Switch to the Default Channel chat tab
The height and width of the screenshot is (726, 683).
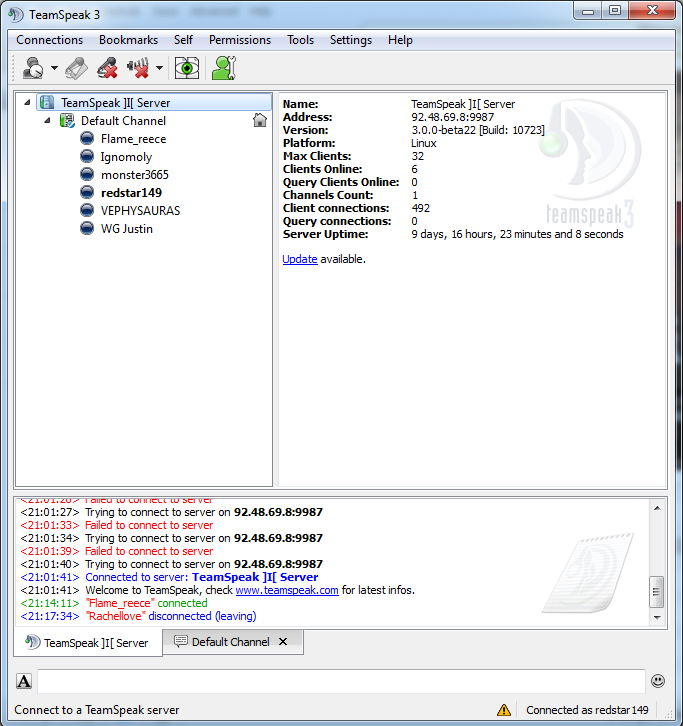[x=231, y=642]
